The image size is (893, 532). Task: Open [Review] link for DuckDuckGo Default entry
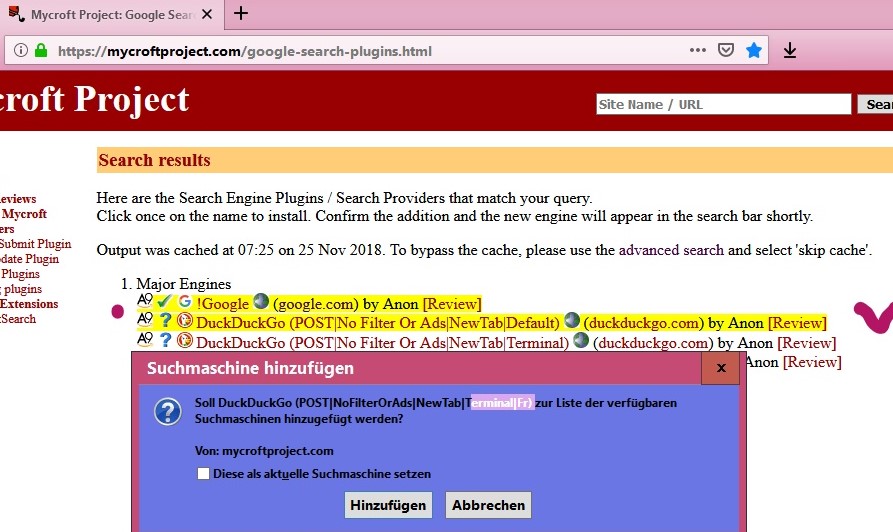[797, 323]
